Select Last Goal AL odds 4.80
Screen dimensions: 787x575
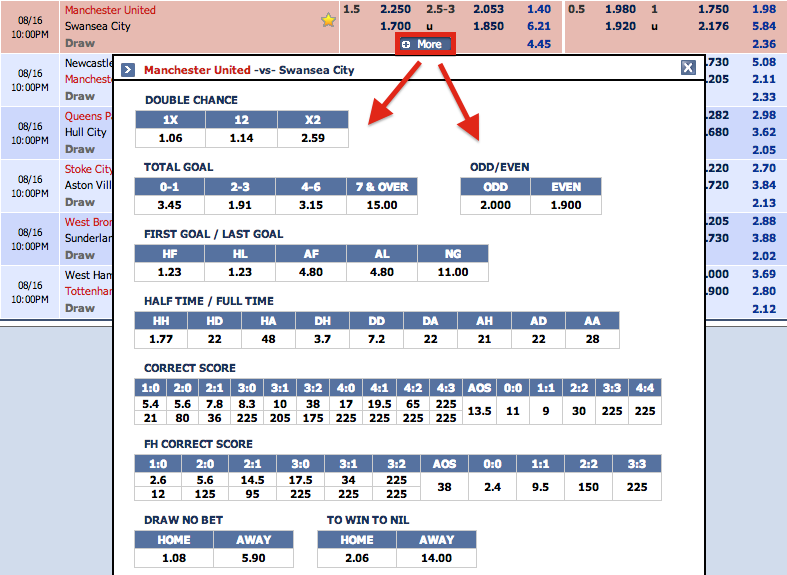382,272
